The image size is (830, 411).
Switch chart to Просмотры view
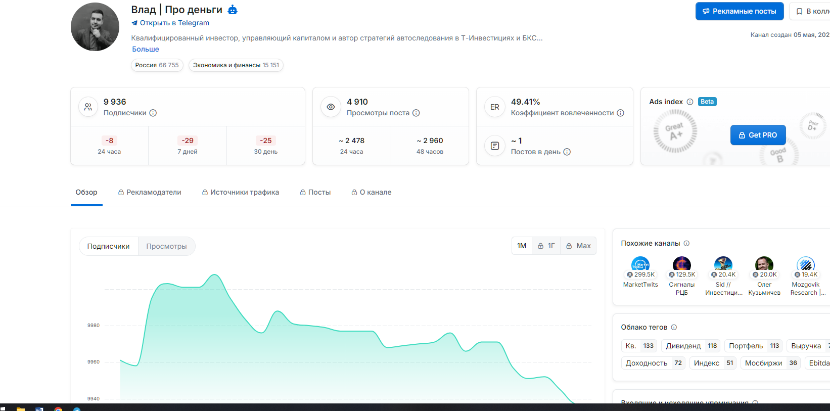167,246
